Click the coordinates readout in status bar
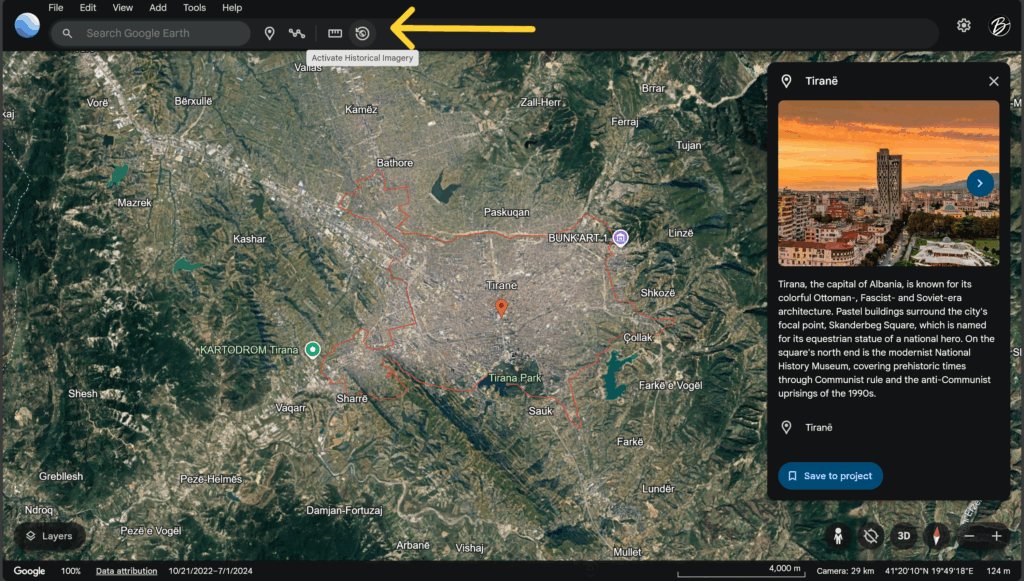 929,571
